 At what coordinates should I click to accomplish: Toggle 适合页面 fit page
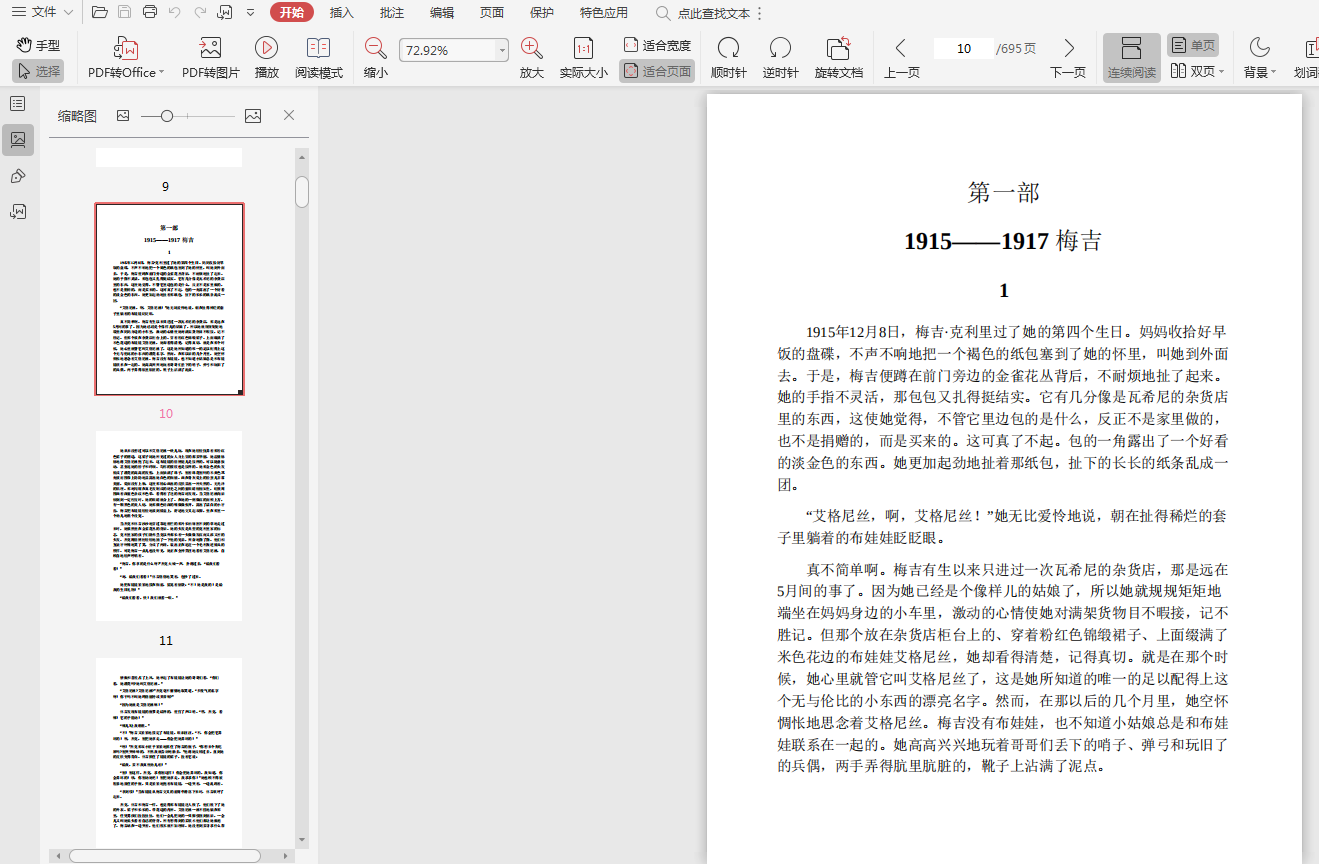657,71
